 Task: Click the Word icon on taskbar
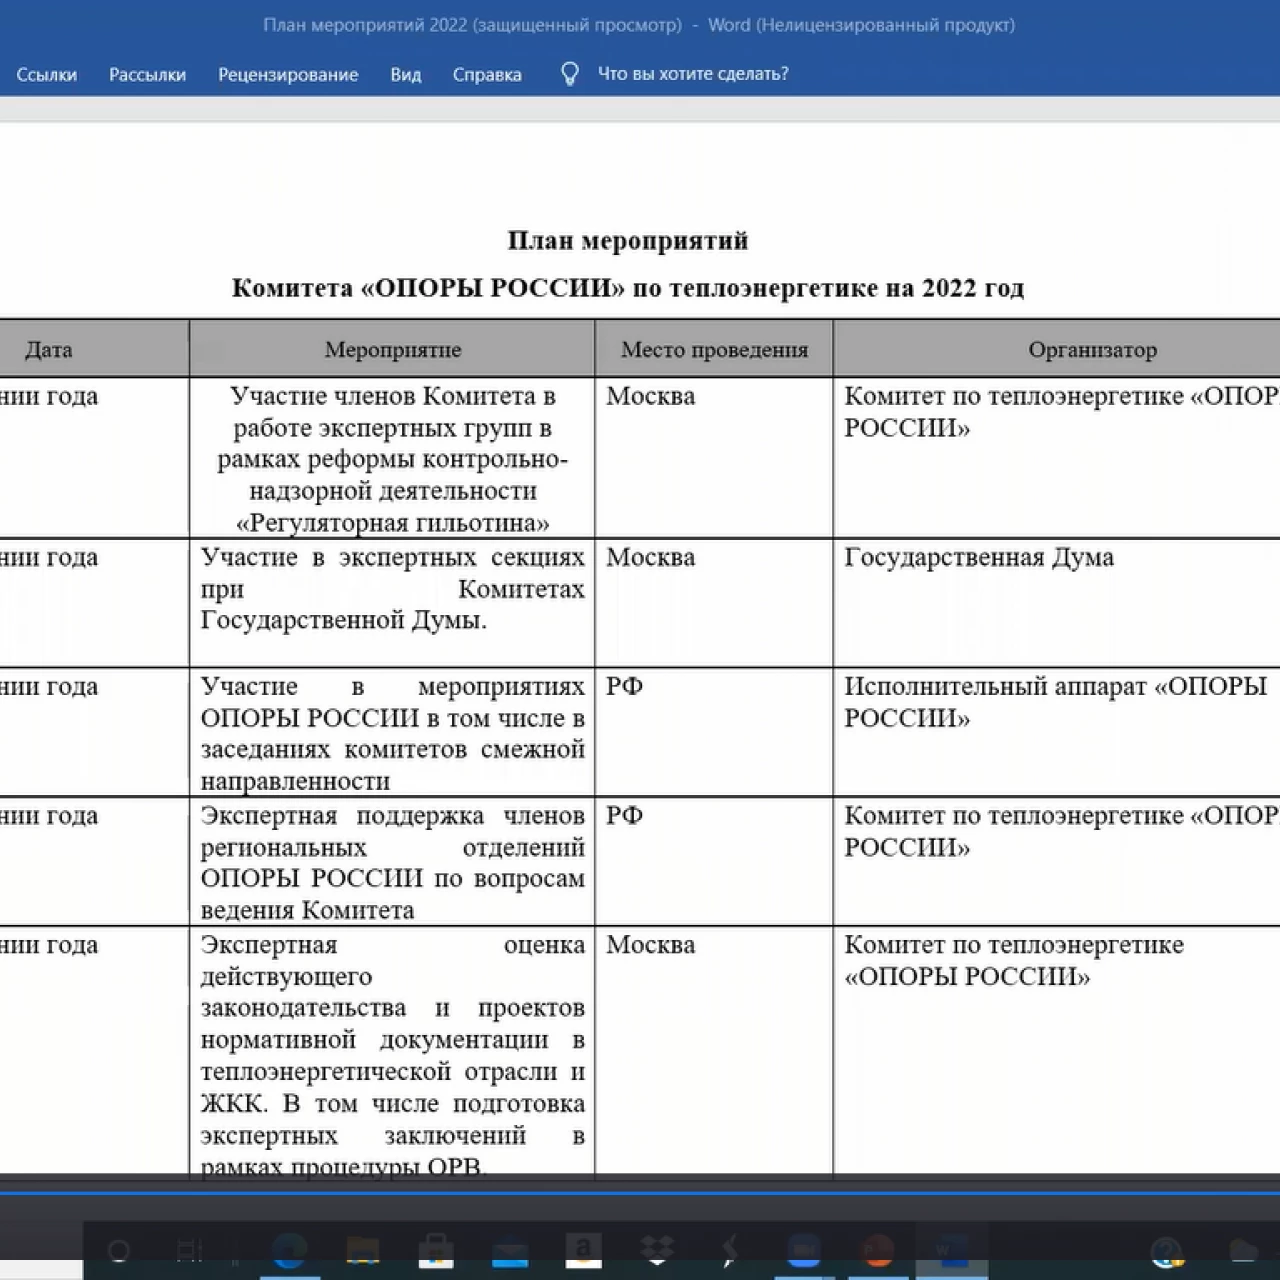(950, 1251)
